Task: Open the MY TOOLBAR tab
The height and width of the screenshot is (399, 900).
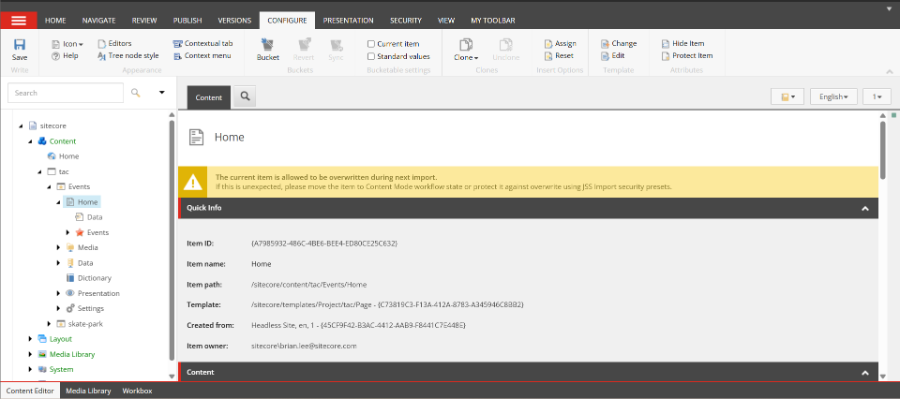Action: (492, 20)
